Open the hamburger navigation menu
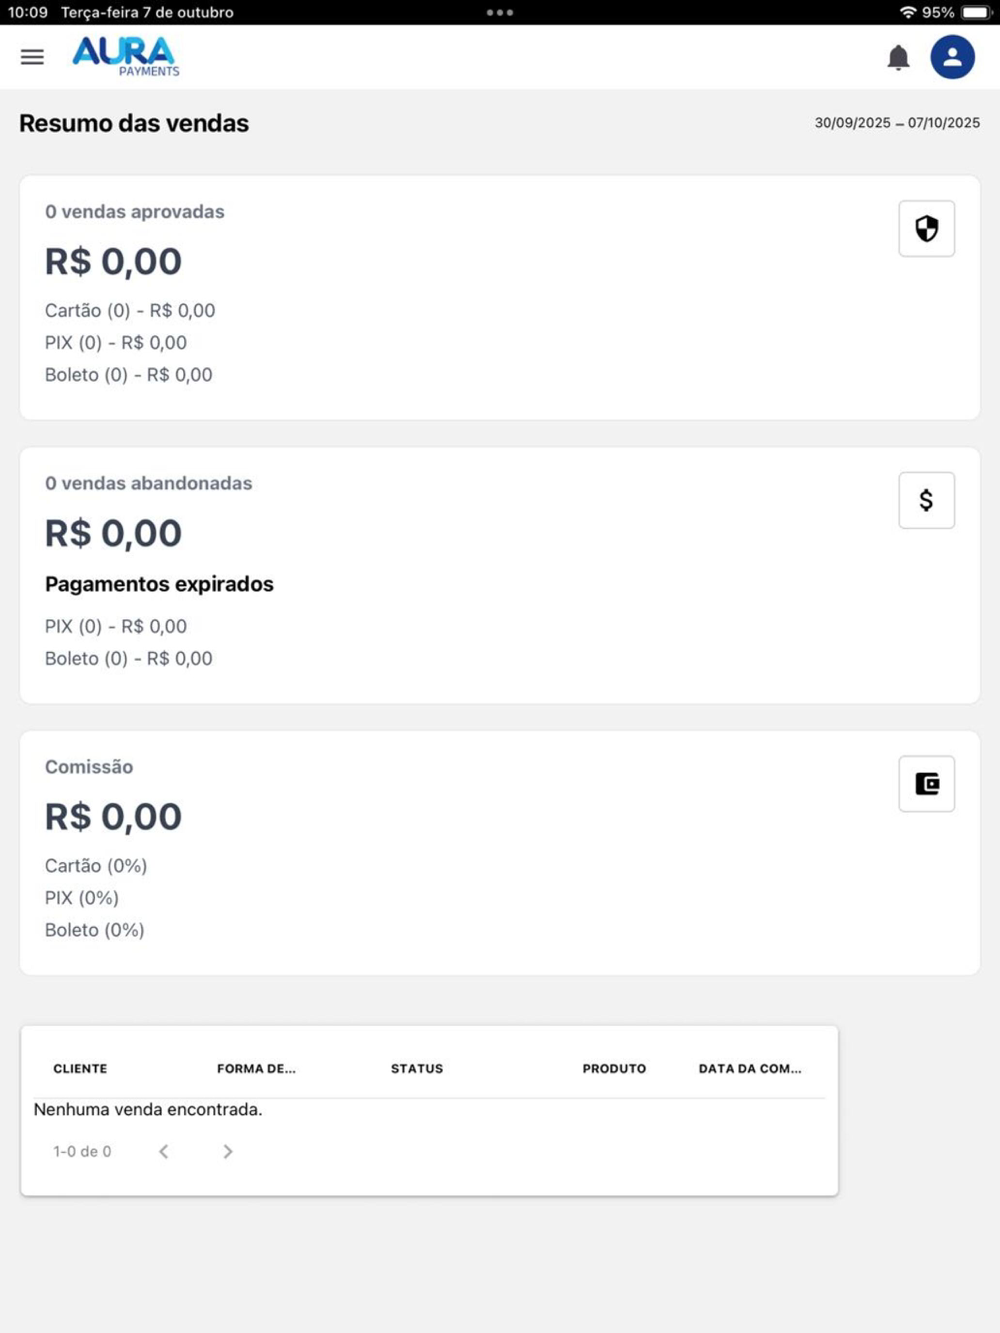1000x1333 pixels. tap(32, 57)
